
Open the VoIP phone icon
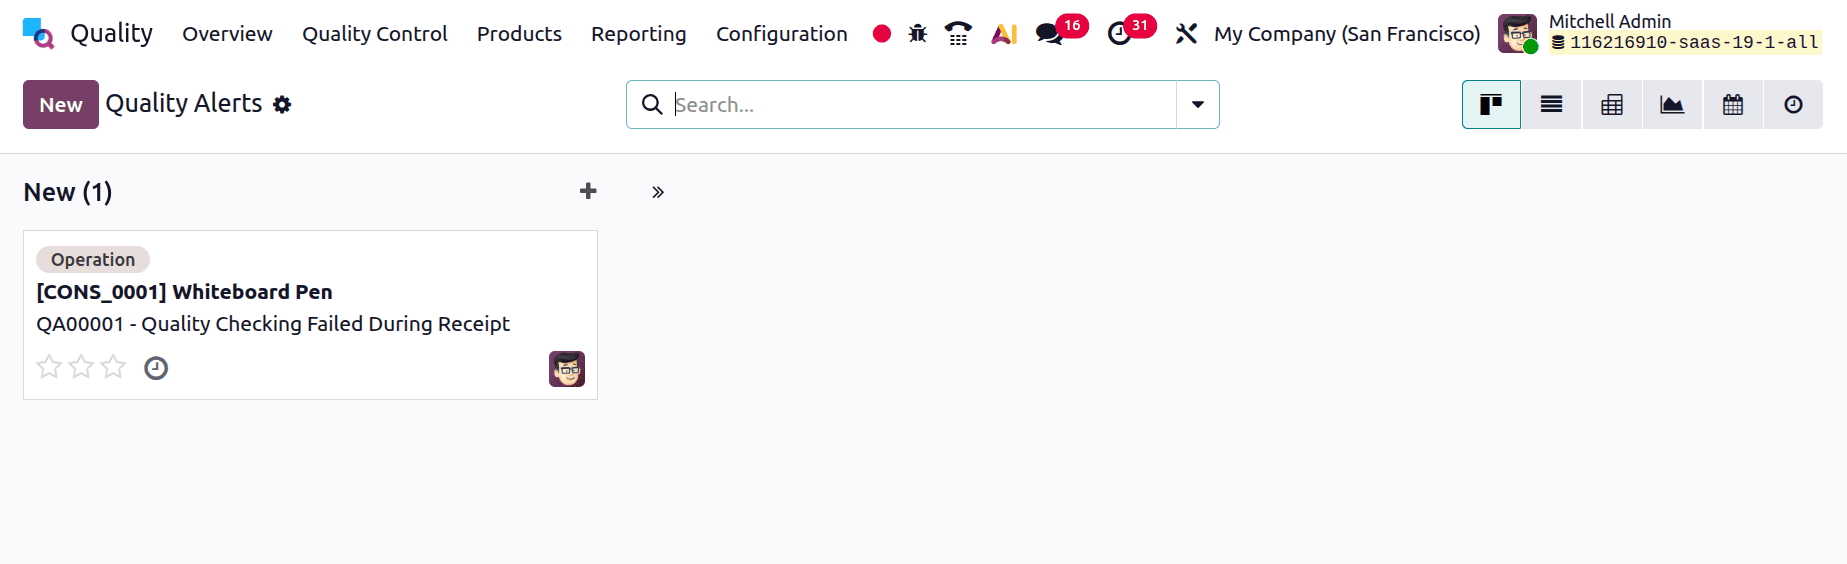click(x=958, y=34)
